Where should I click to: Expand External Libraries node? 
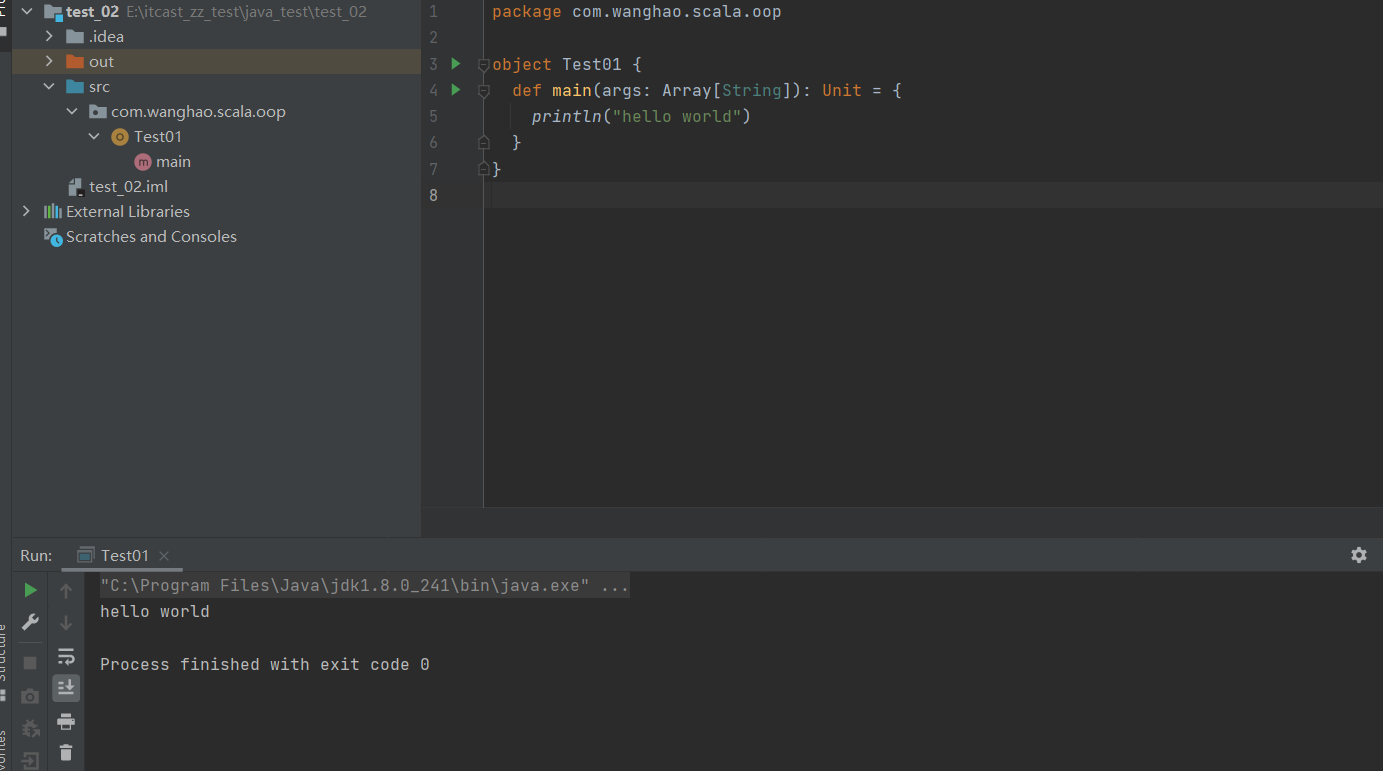(26, 212)
